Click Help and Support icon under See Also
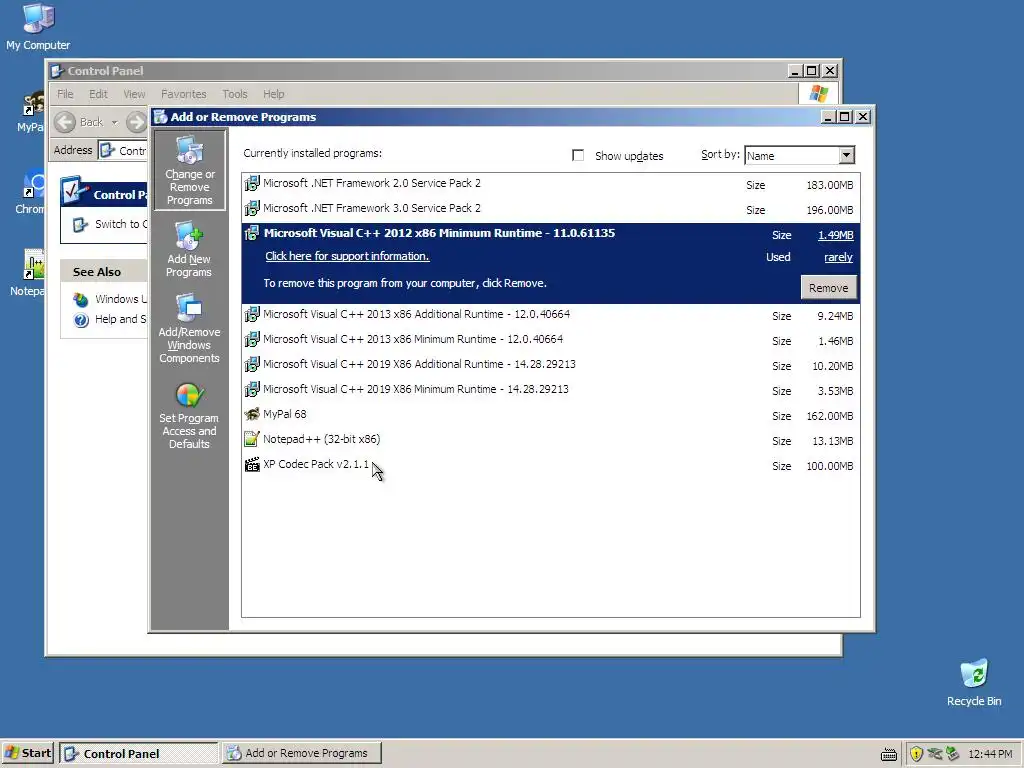1024x768 pixels. tap(81, 320)
